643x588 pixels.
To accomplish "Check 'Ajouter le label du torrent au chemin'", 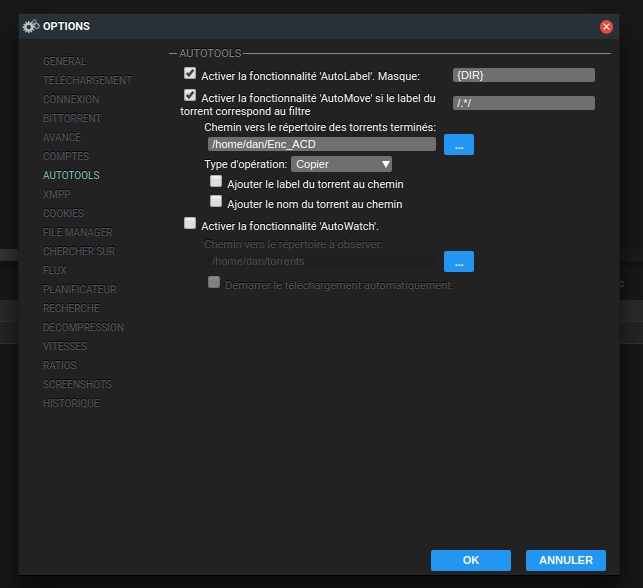I will coord(216,181).
